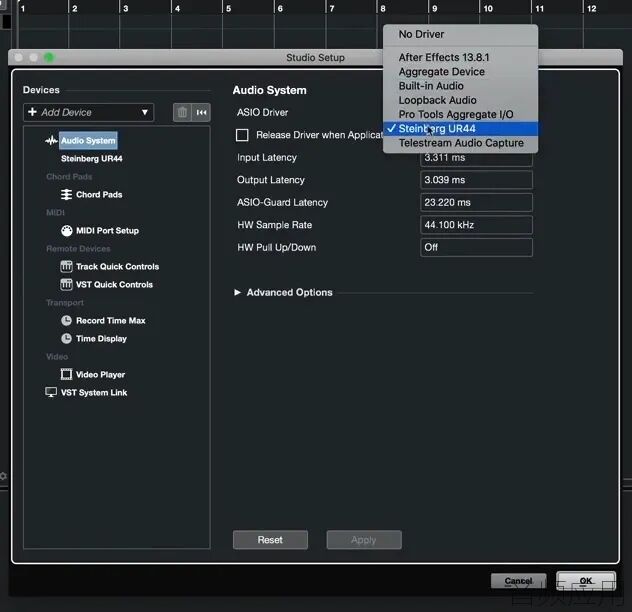The height and width of the screenshot is (612, 632).
Task: Select Time Display item
Action: point(101,339)
